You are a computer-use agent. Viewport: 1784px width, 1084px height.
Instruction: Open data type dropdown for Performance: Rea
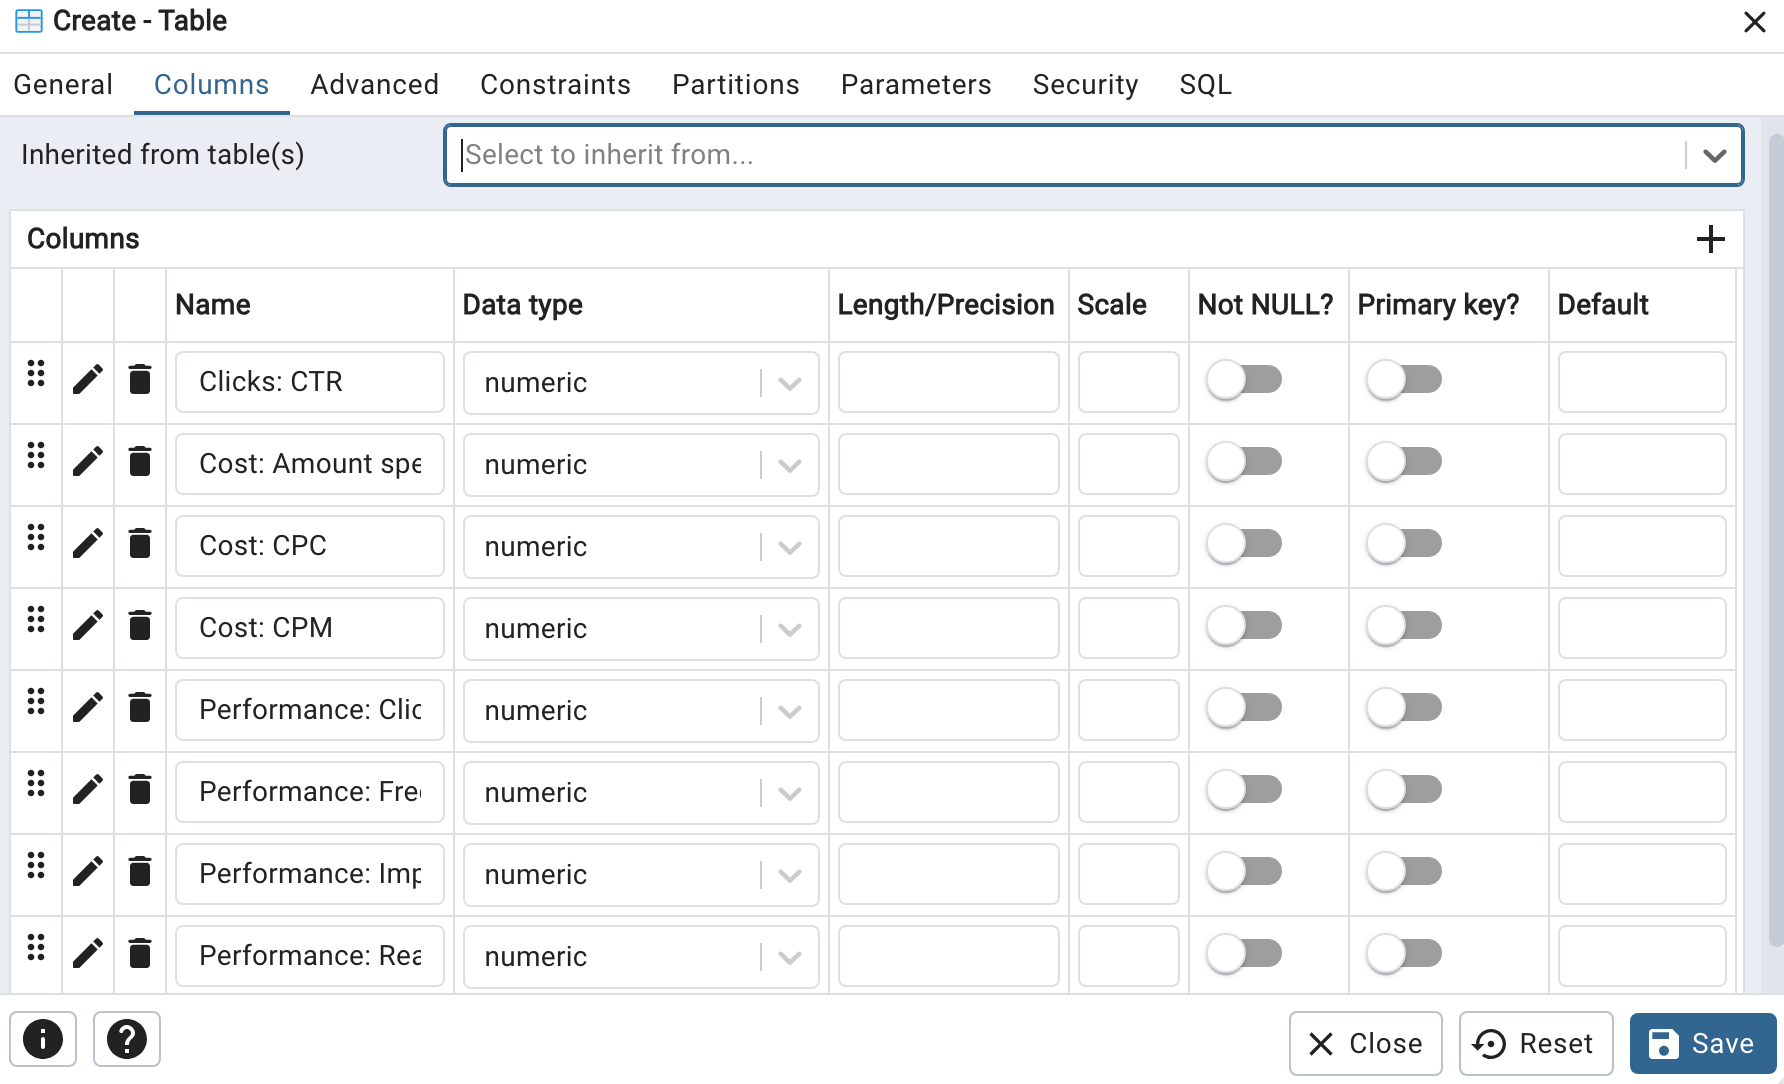pos(641,956)
